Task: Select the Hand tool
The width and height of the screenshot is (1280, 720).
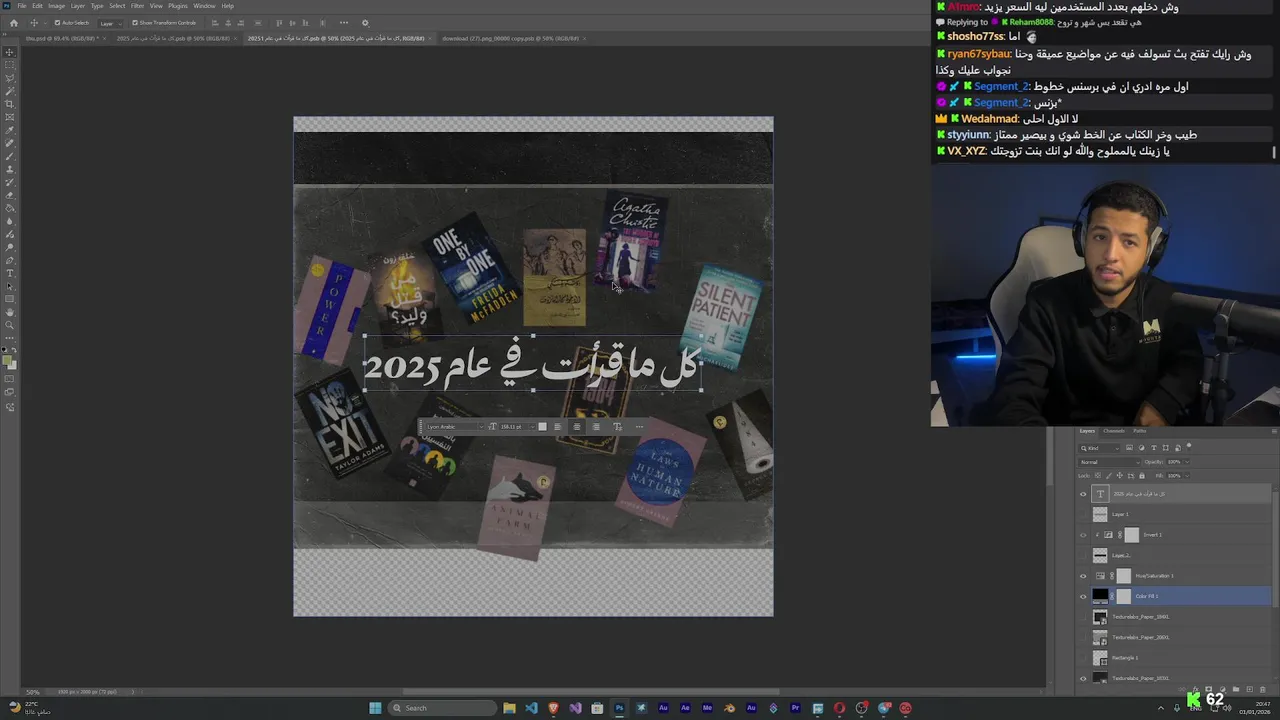Action: 9,312
